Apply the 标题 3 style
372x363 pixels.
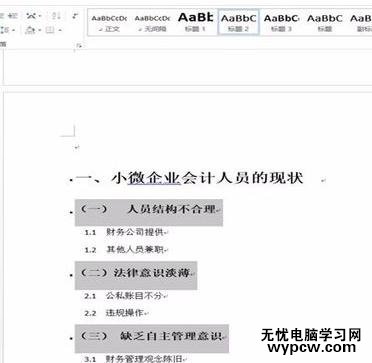[x=281, y=22]
